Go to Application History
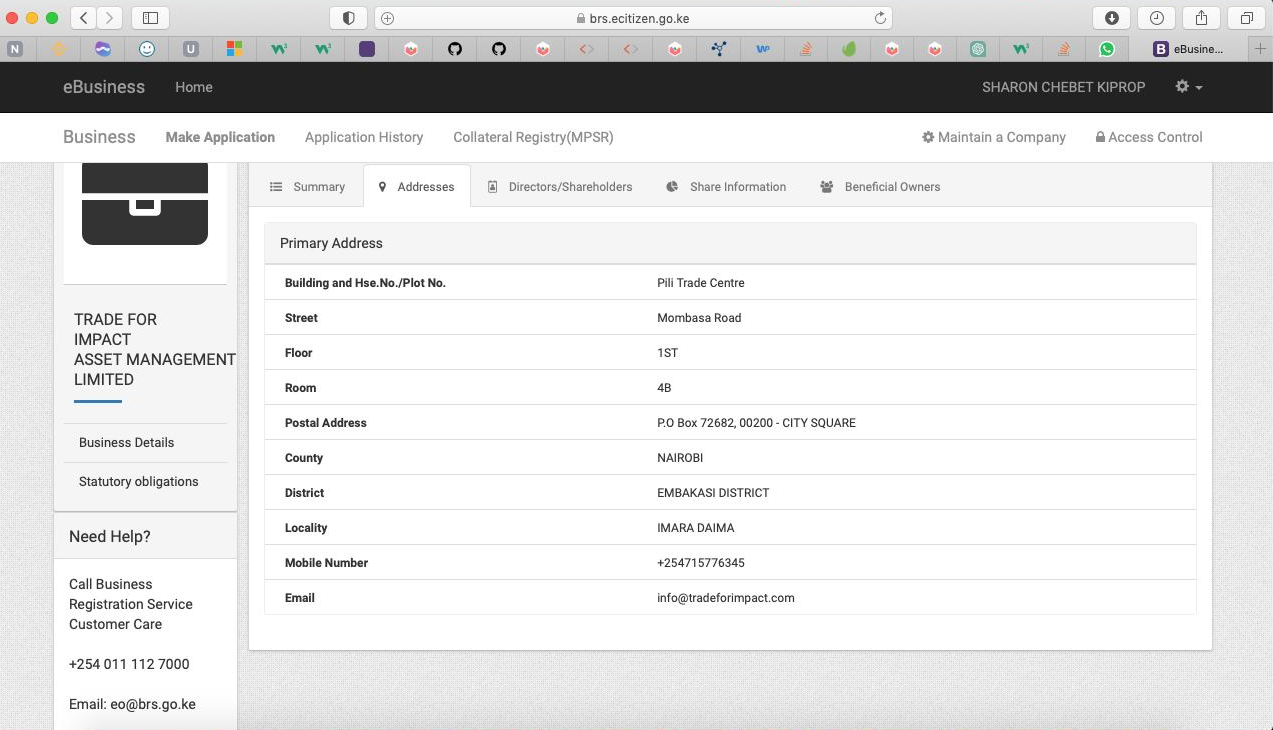Viewport: 1273px width, 730px height. point(364,137)
